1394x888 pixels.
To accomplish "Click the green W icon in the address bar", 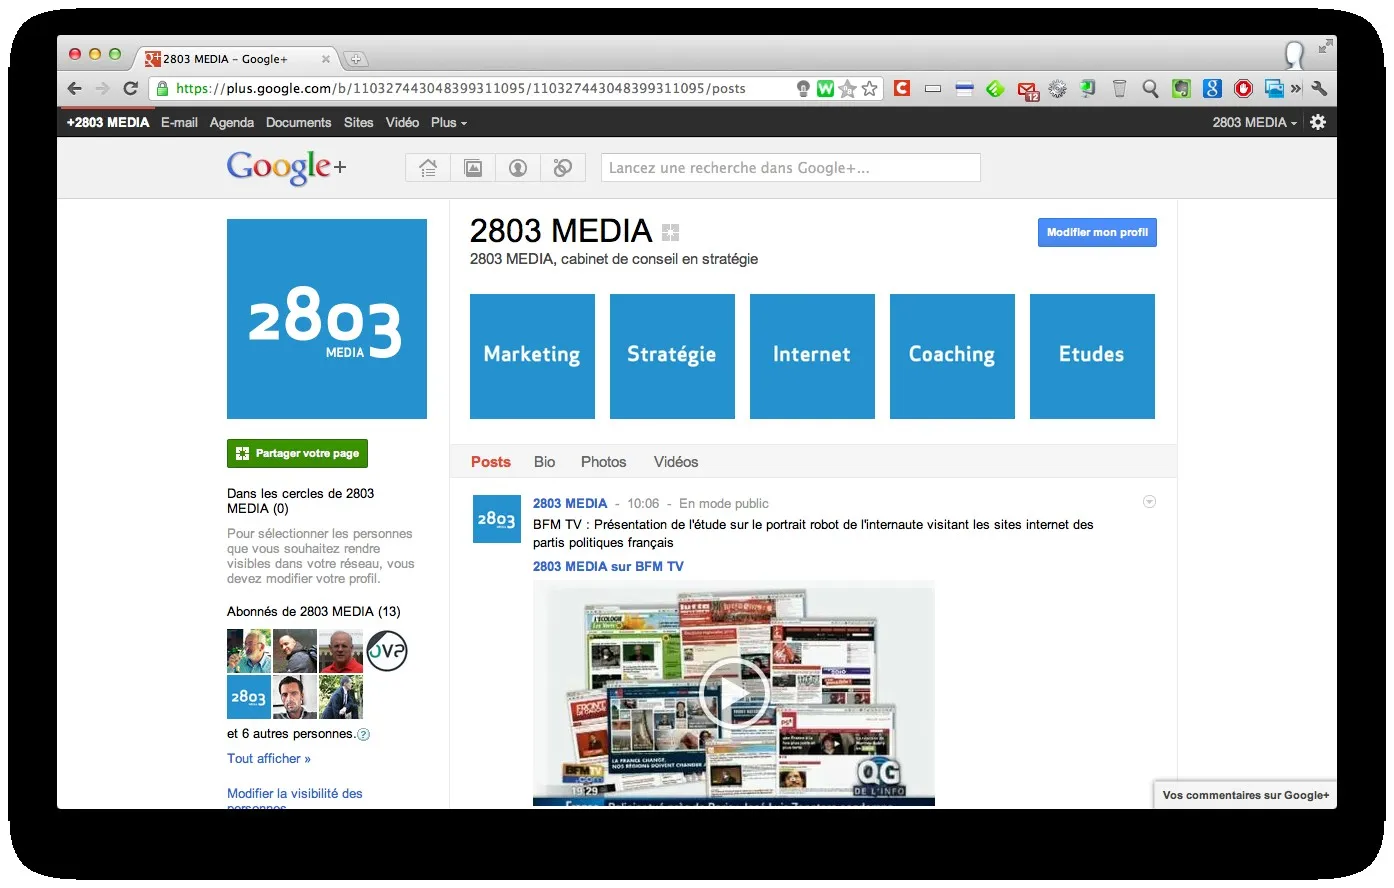I will (x=825, y=88).
